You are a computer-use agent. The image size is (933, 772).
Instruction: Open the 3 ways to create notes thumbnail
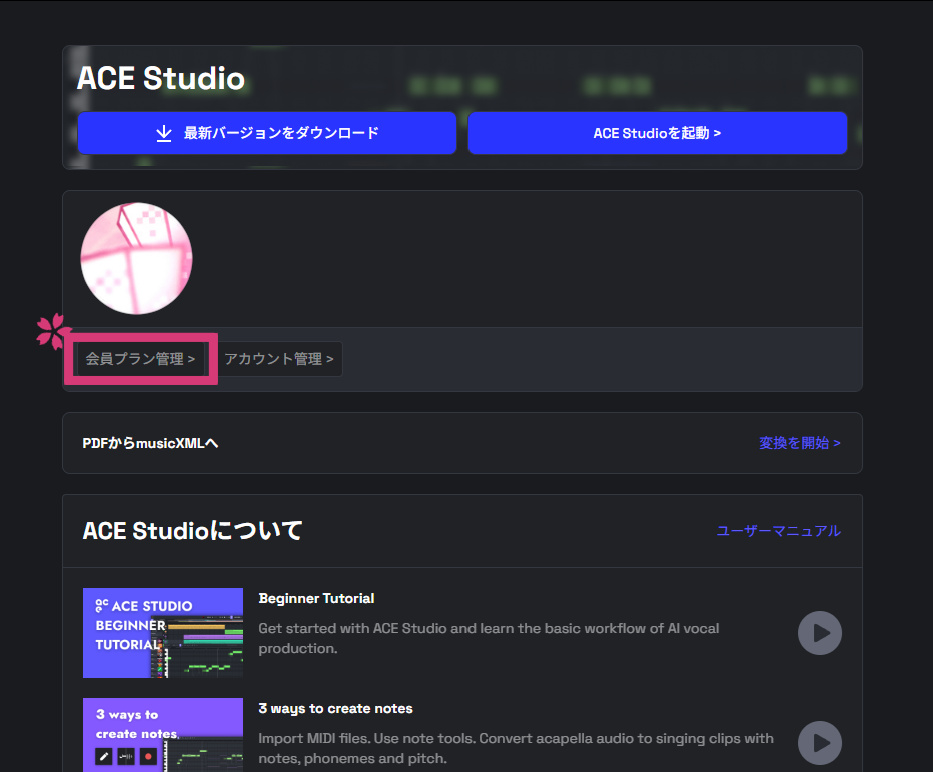[x=163, y=735]
